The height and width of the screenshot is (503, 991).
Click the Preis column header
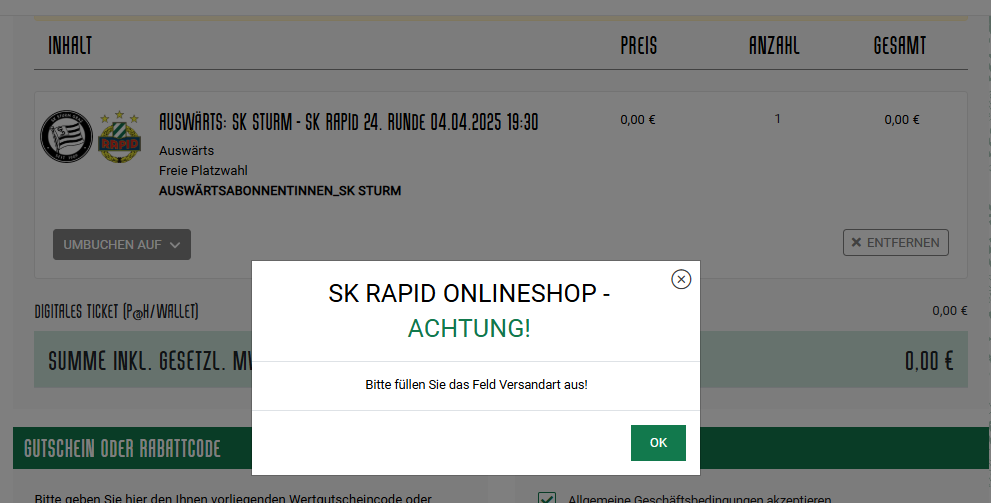click(x=638, y=45)
